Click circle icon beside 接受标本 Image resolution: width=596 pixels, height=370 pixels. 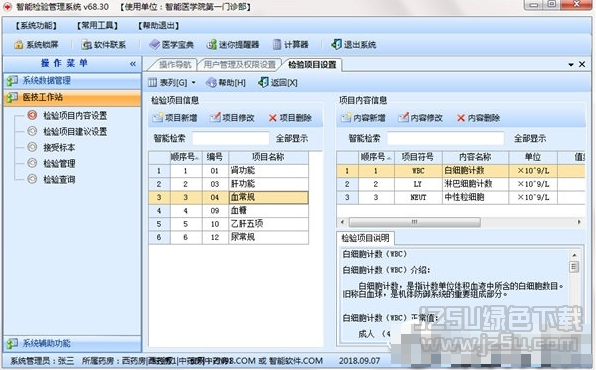point(32,147)
